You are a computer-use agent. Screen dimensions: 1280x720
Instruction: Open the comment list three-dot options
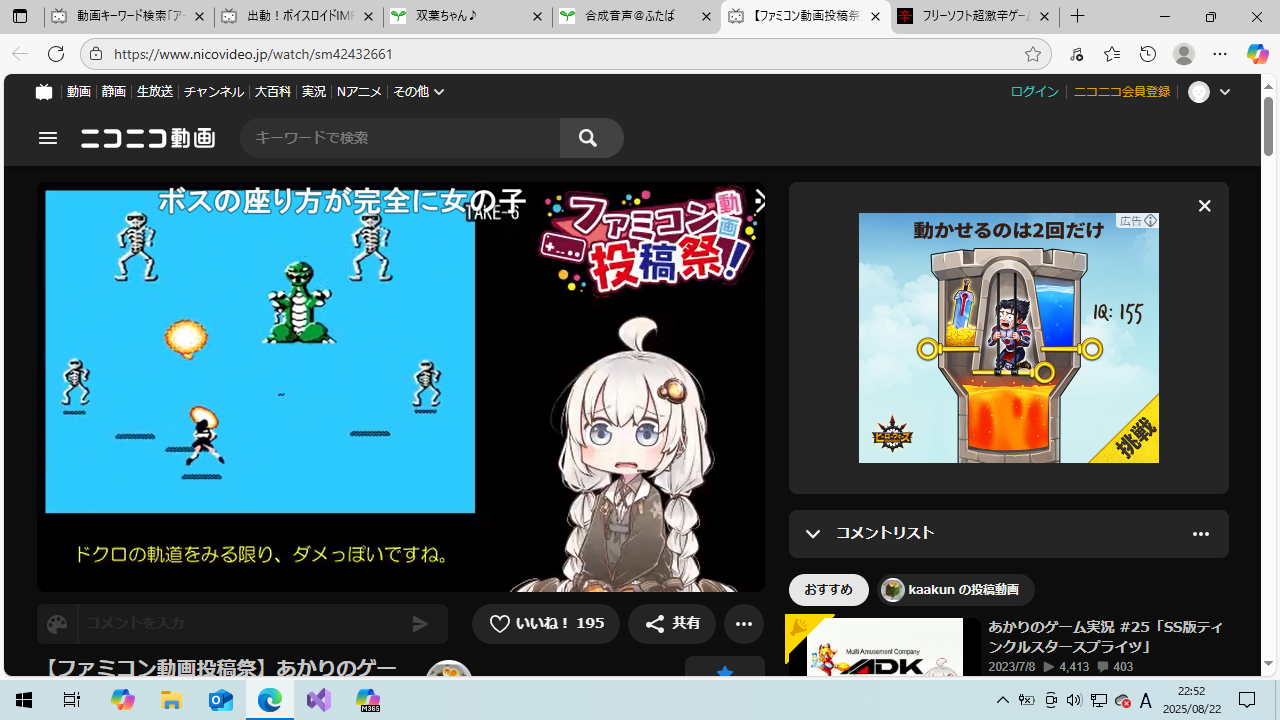point(1201,534)
